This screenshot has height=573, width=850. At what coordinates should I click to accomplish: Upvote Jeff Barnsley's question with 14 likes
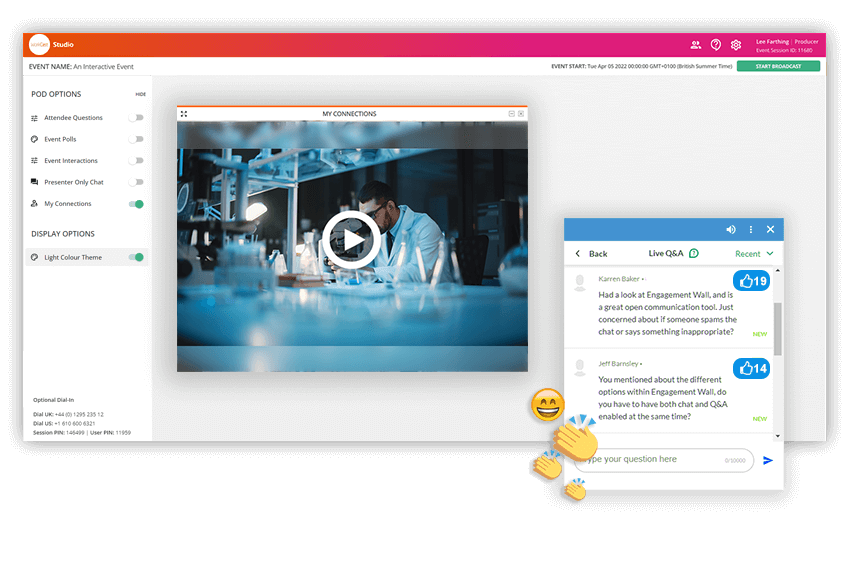tap(751, 369)
